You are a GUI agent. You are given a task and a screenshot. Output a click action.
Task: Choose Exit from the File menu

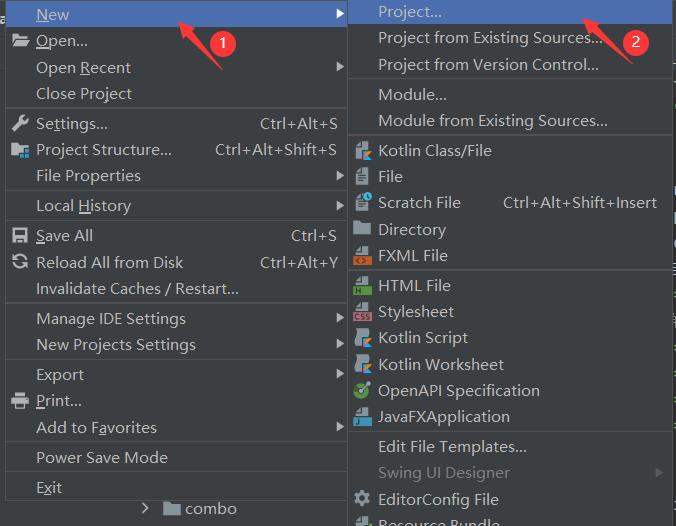[x=176, y=488]
